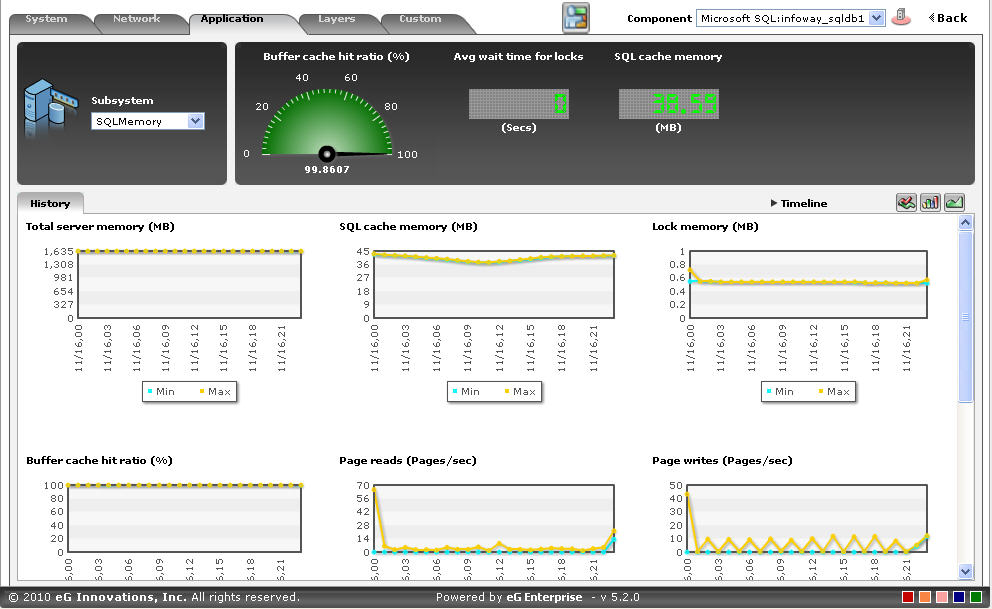Click the Total server memory line chart
This screenshot has width=992, height=609.
(x=189, y=285)
